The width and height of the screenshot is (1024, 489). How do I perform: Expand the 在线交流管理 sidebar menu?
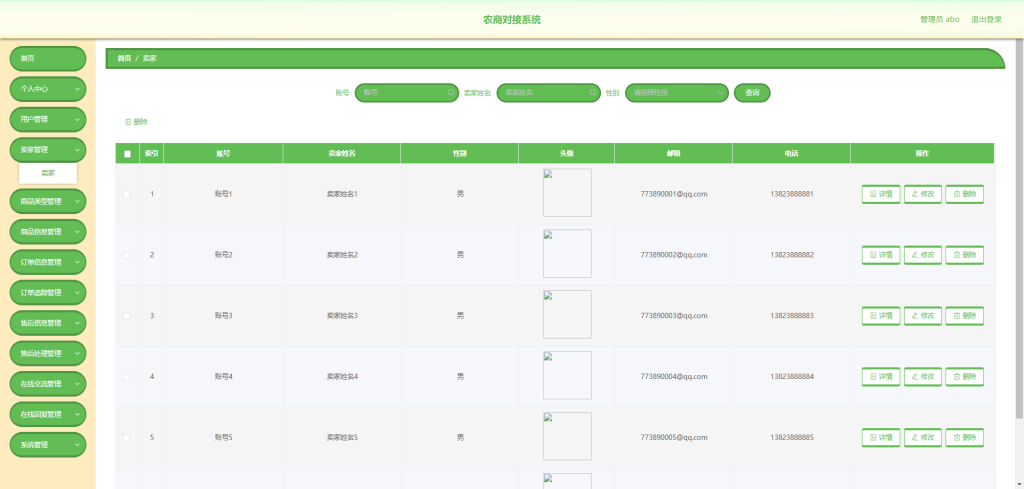coord(48,384)
